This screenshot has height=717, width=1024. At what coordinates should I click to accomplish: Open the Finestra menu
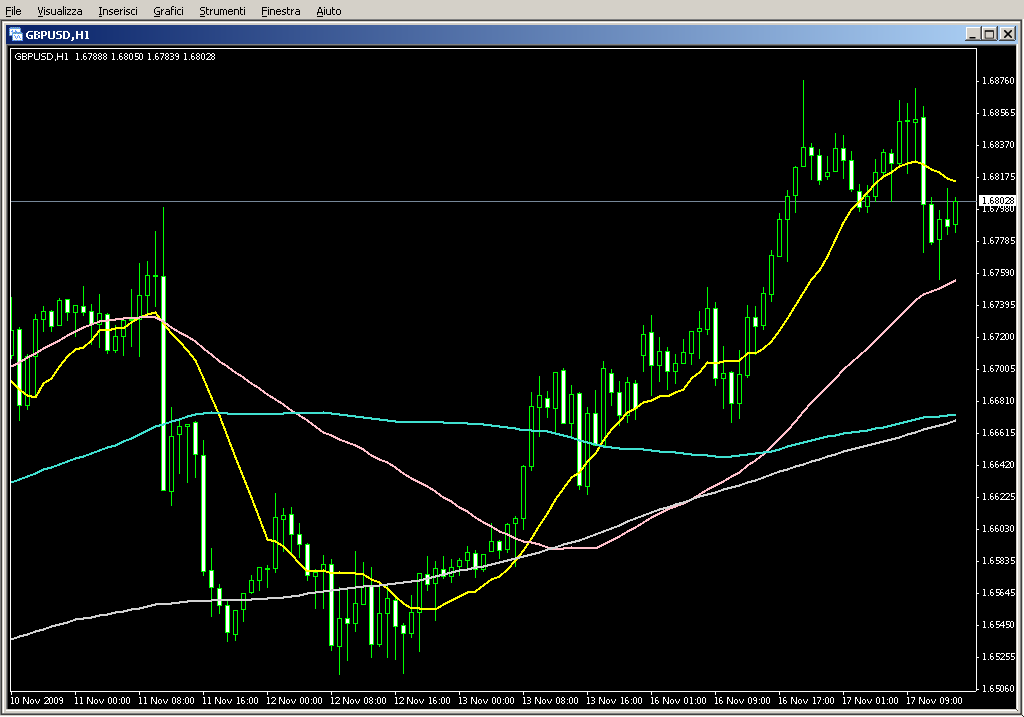click(280, 11)
